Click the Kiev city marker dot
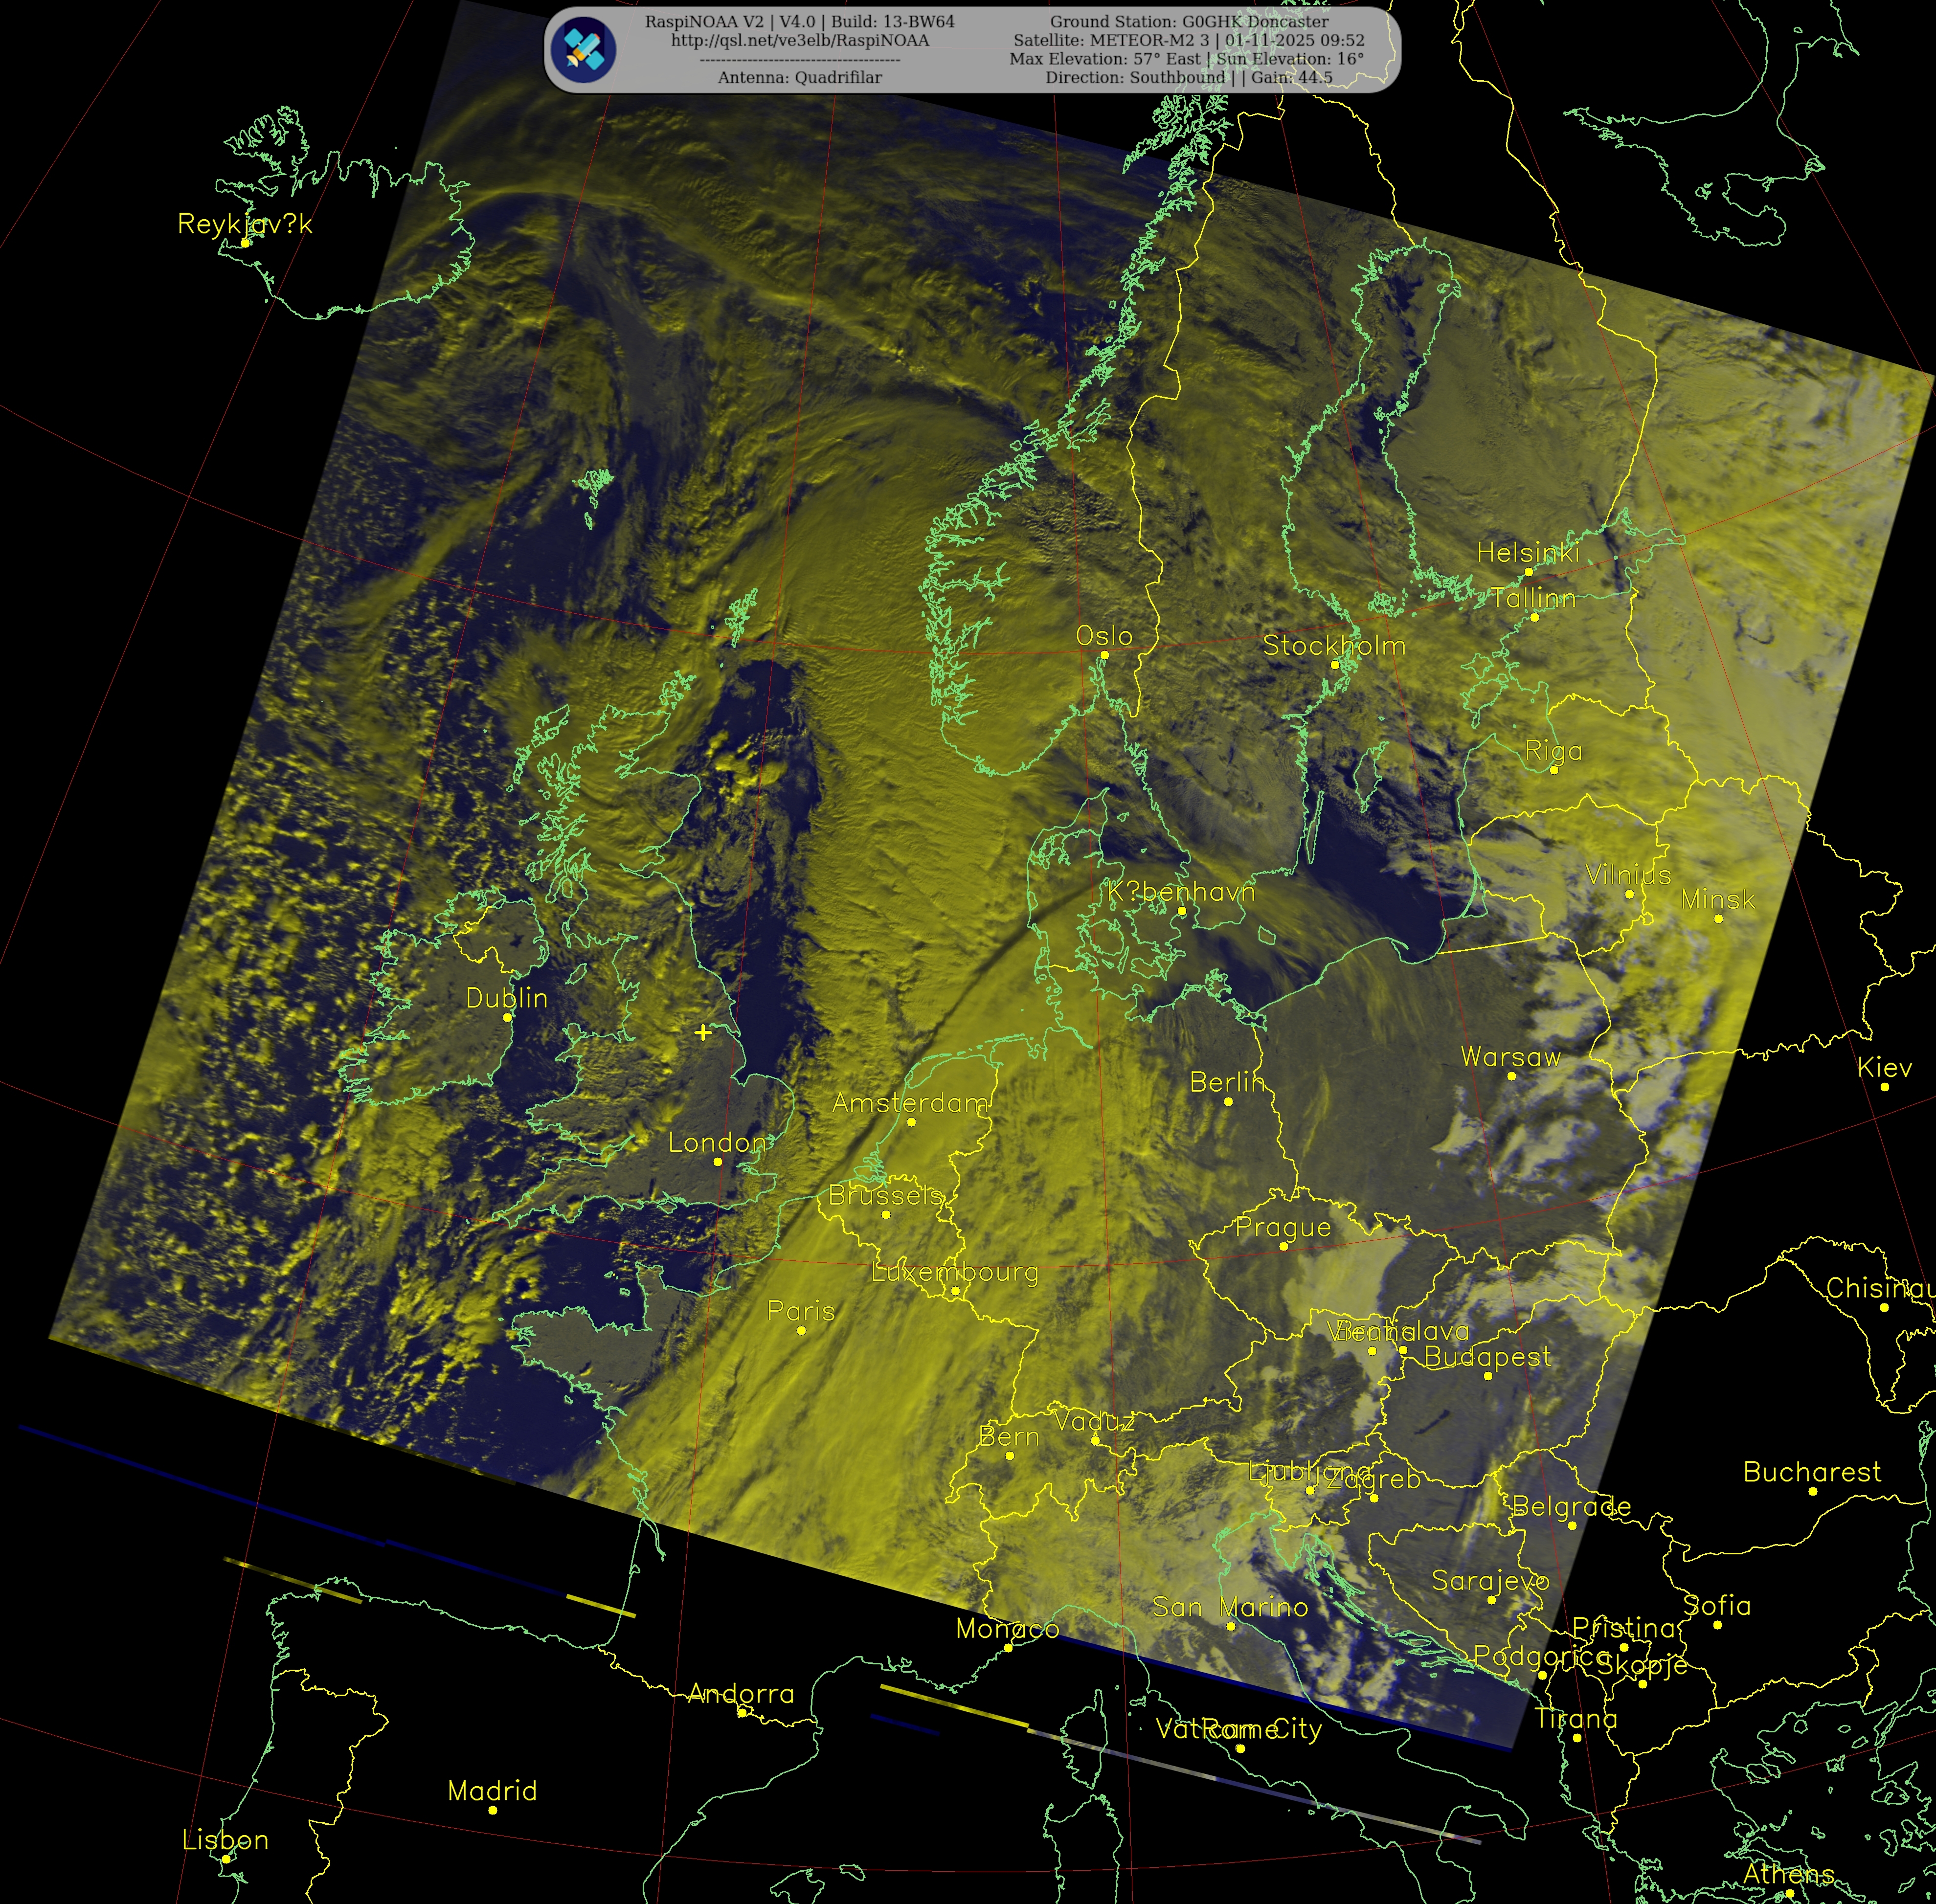 point(1884,1087)
